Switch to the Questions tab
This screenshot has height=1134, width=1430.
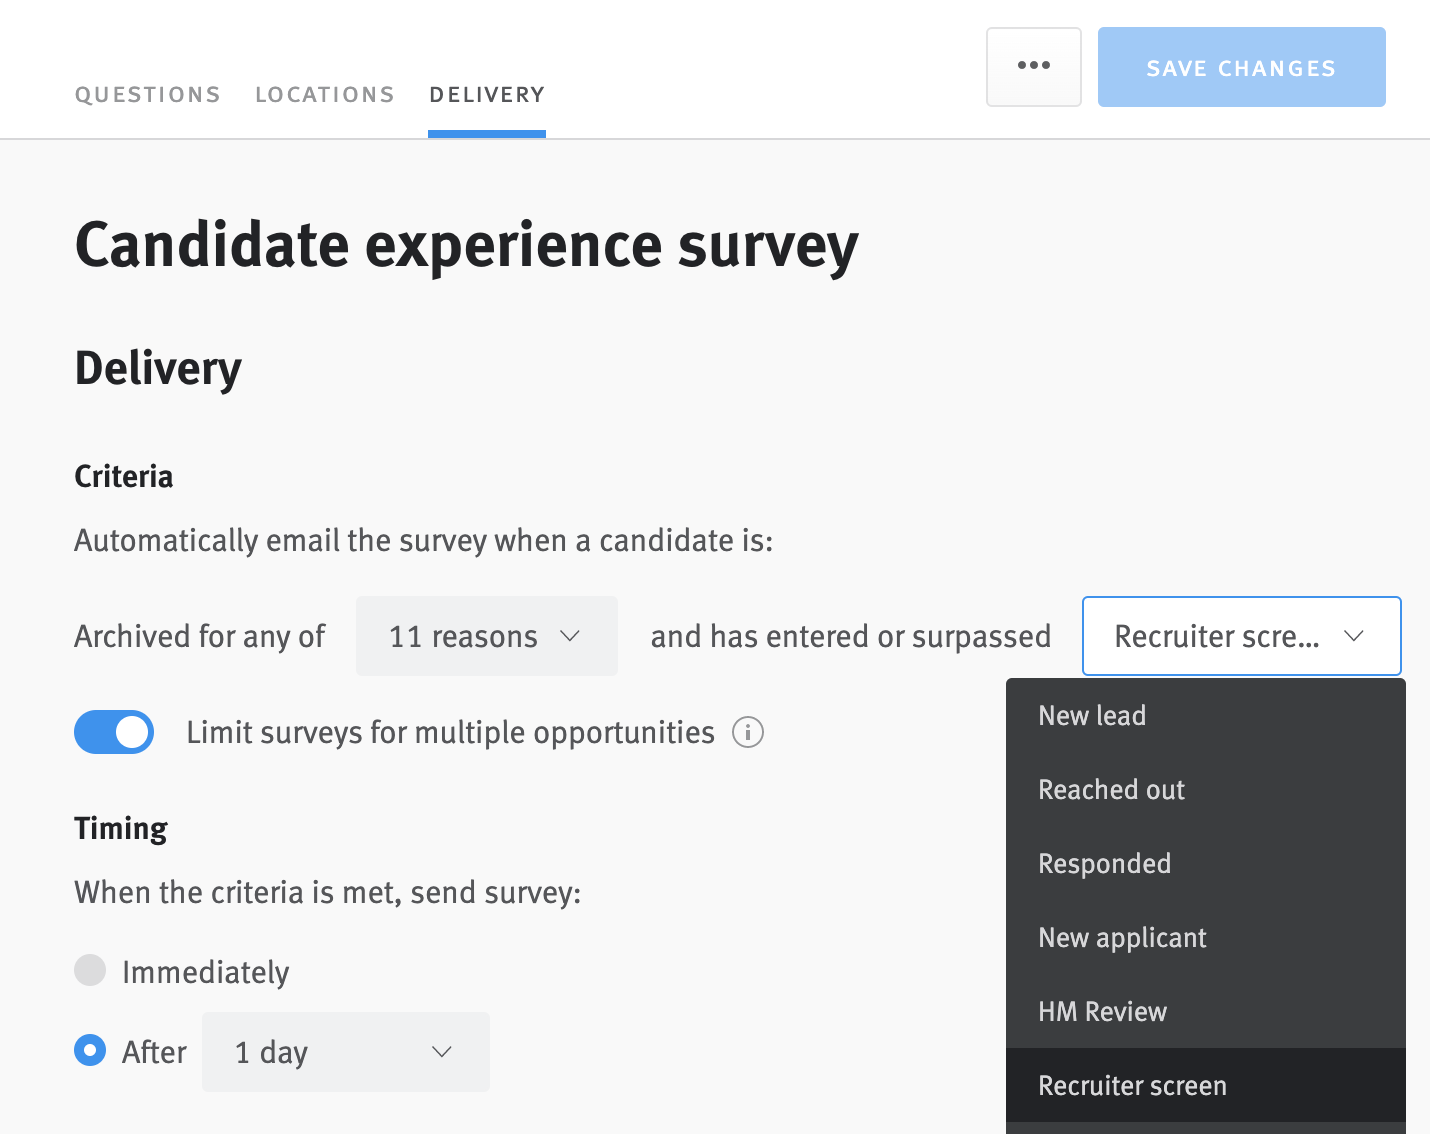(148, 95)
